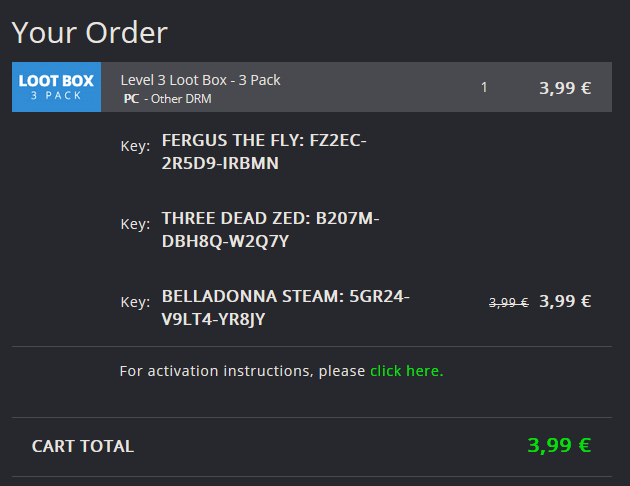Click the 'Key:' label beside Belladonna Steam
Image resolution: width=630 pixels, height=486 pixels.
135,302
